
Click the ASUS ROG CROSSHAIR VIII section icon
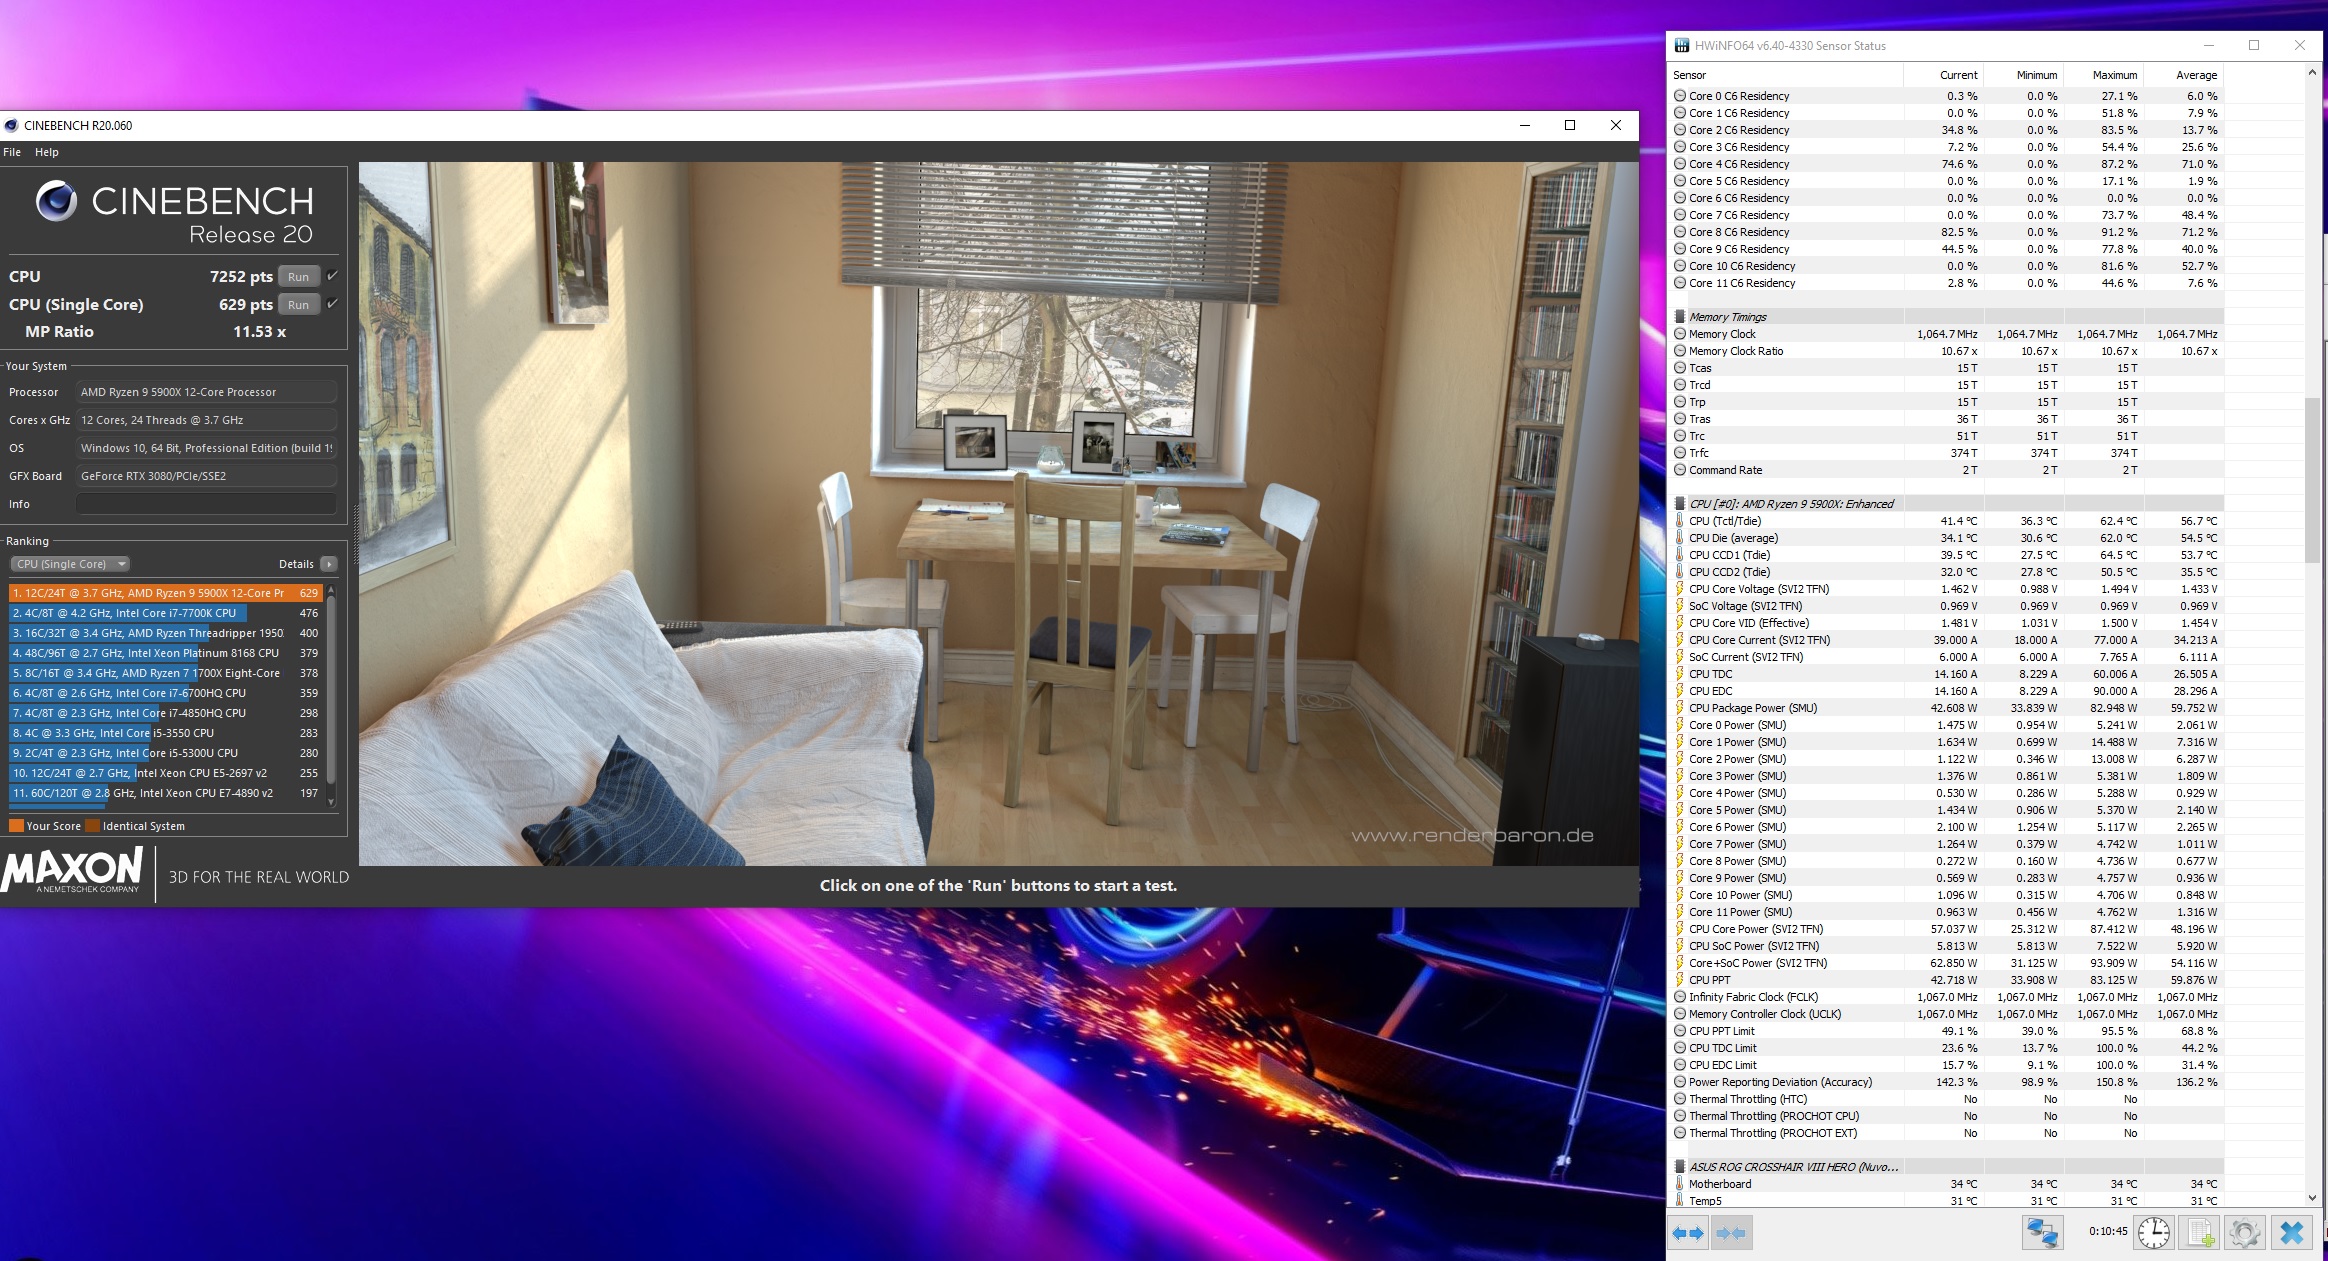click(x=1679, y=1167)
